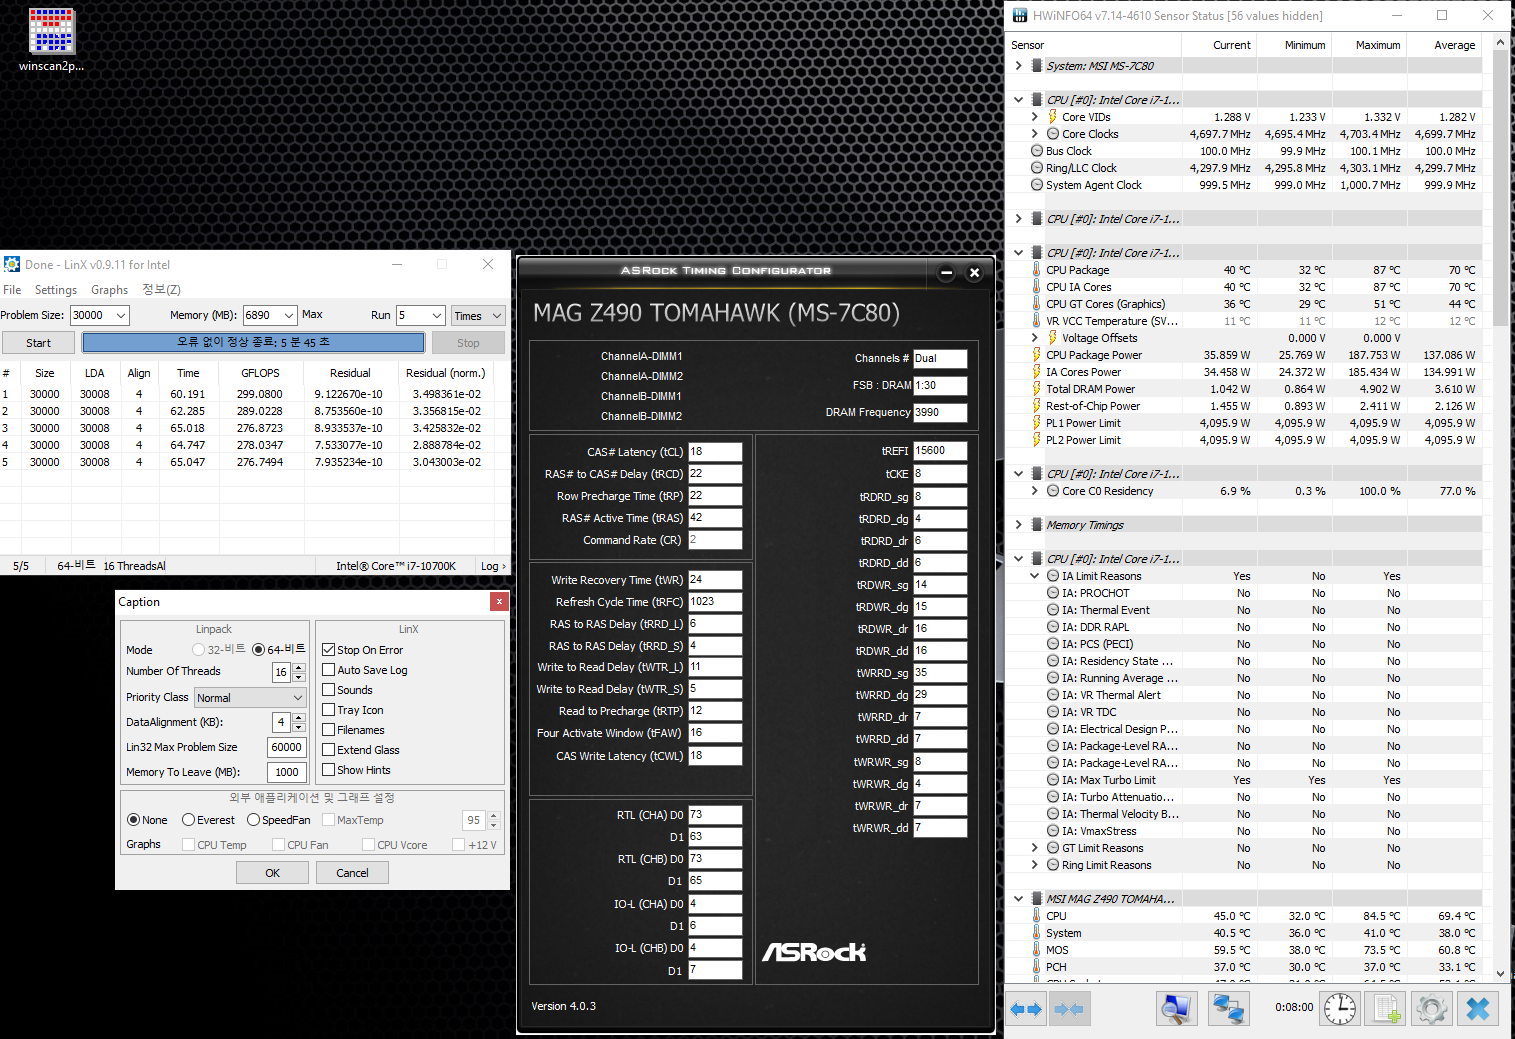Click the Memory To Leave (MB) field
This screenshot has height=1039, width=1515.
286,772
